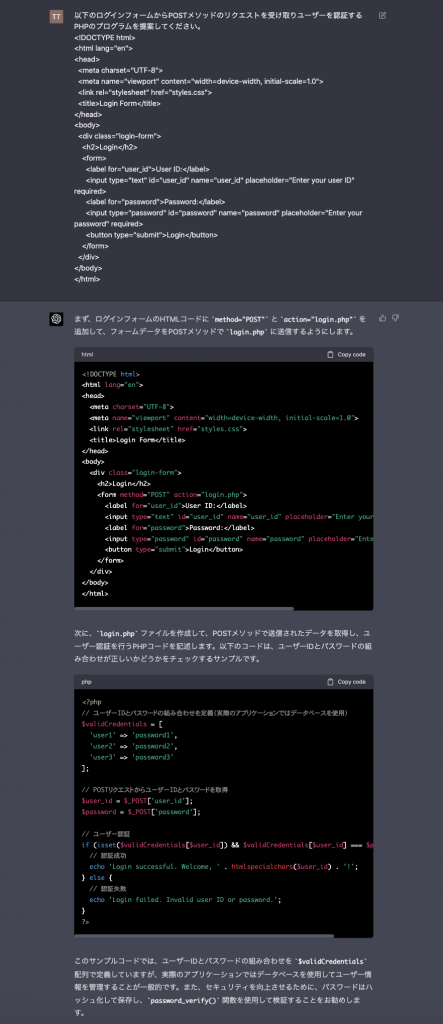This screenshot has width=443, height=1024.
Task: Click the '<!DOCTYPE html>' line in user message
Action: pos(105,37)
